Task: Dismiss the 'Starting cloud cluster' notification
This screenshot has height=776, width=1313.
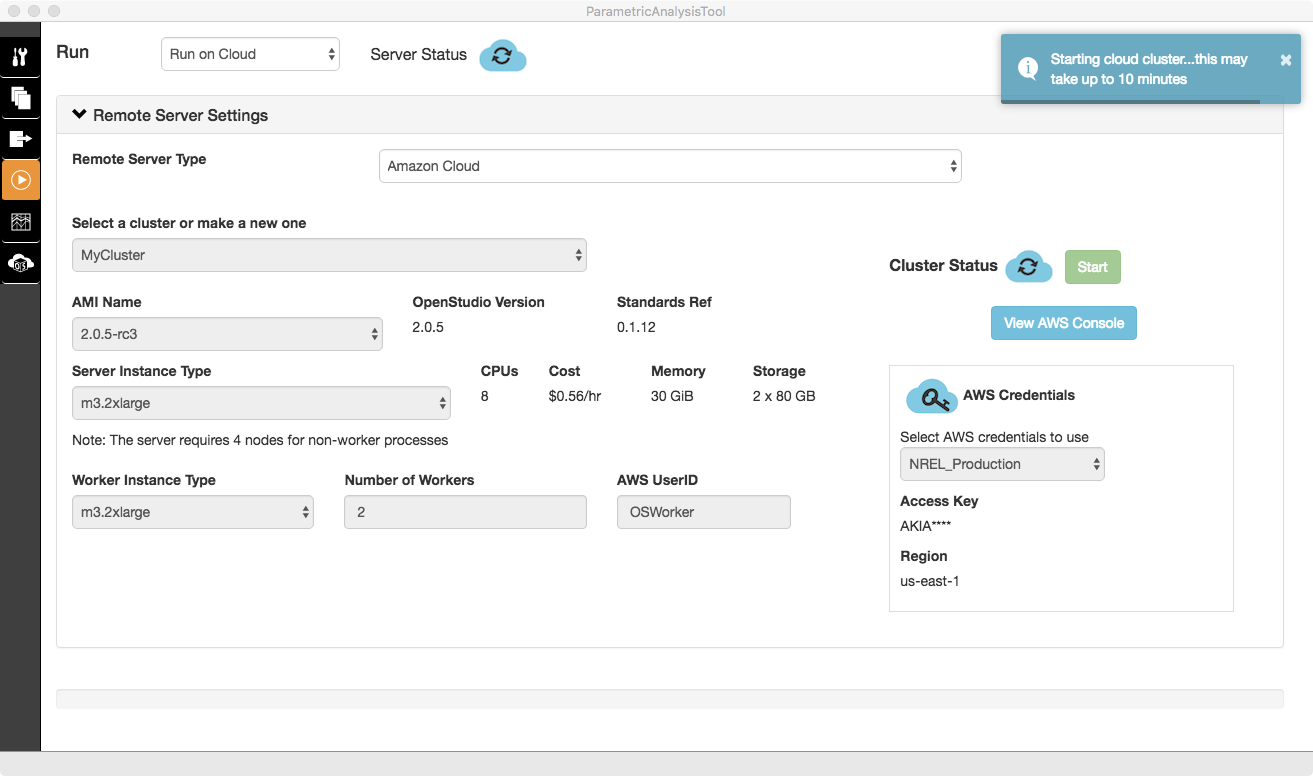Action: click(1285, 60)
